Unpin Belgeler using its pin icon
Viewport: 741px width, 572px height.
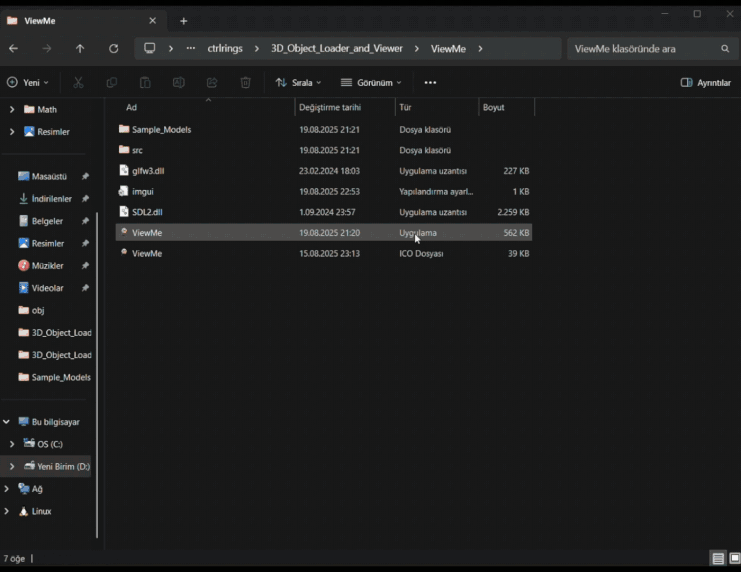point(85,221)
